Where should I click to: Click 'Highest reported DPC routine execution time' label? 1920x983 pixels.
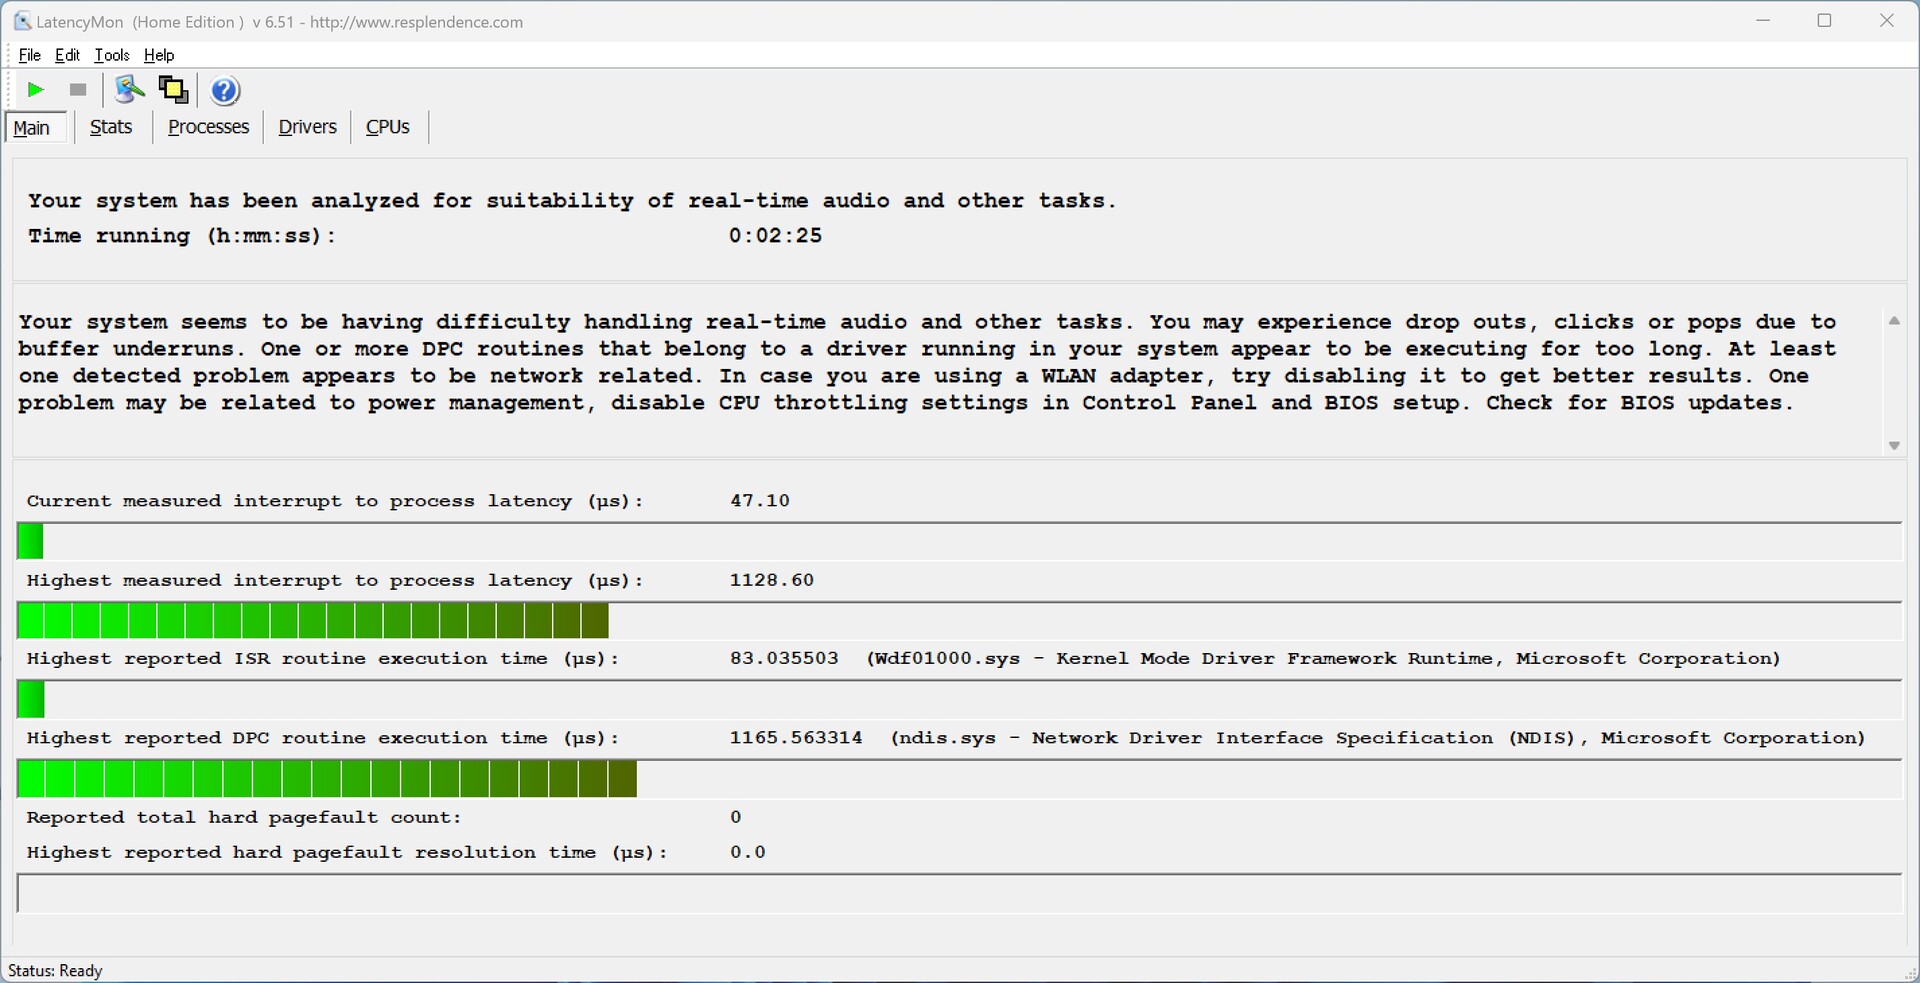pos(323,738)
